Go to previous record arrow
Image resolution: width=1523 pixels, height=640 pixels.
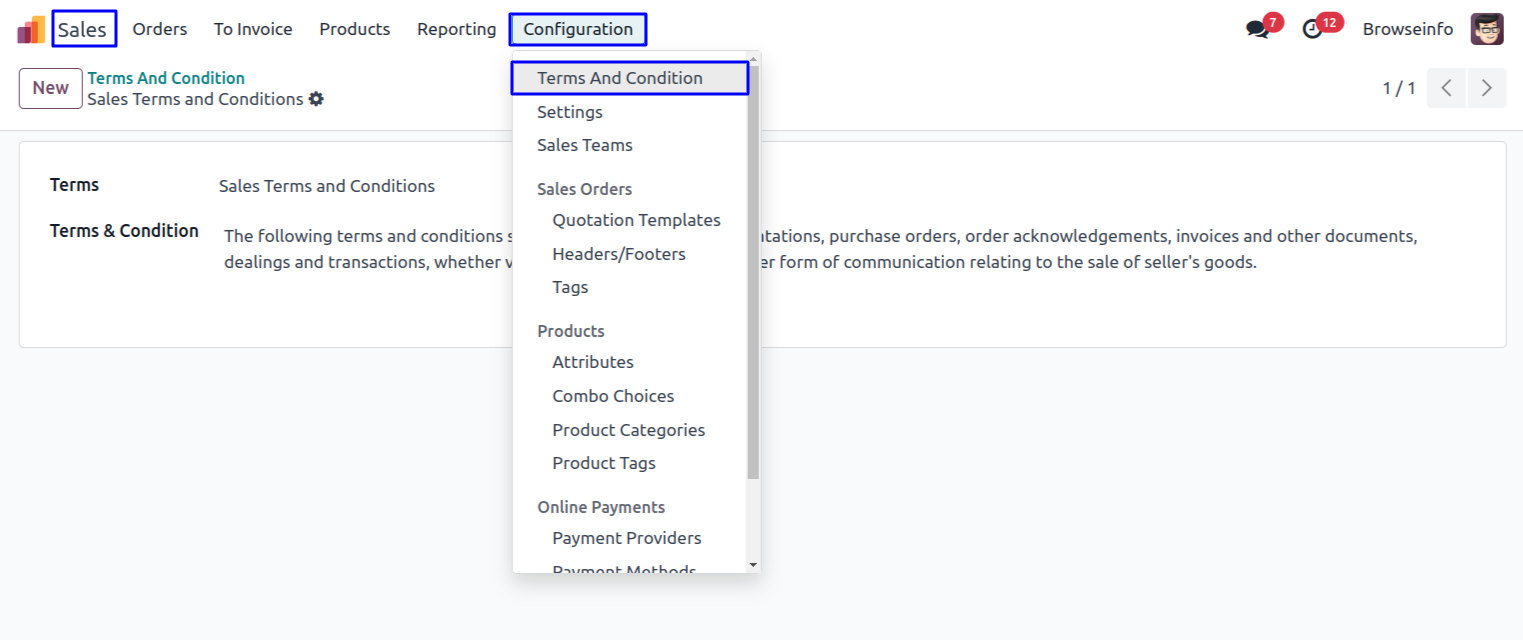click(x=1446, y=88)
